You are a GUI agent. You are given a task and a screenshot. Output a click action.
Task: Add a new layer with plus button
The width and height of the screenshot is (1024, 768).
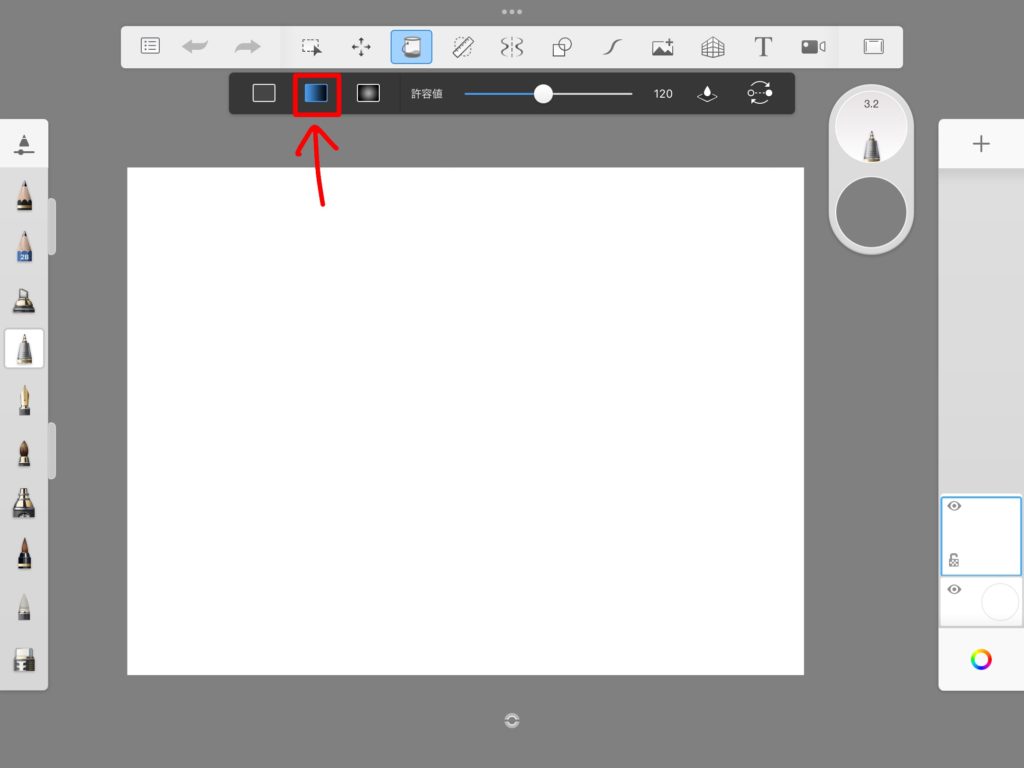click(981, 144)
